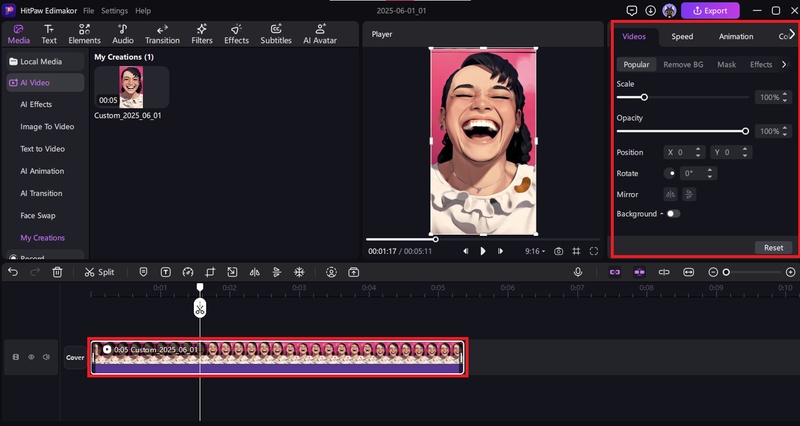
Task: Open My Creations in sidebar
Action: point(42,238)
